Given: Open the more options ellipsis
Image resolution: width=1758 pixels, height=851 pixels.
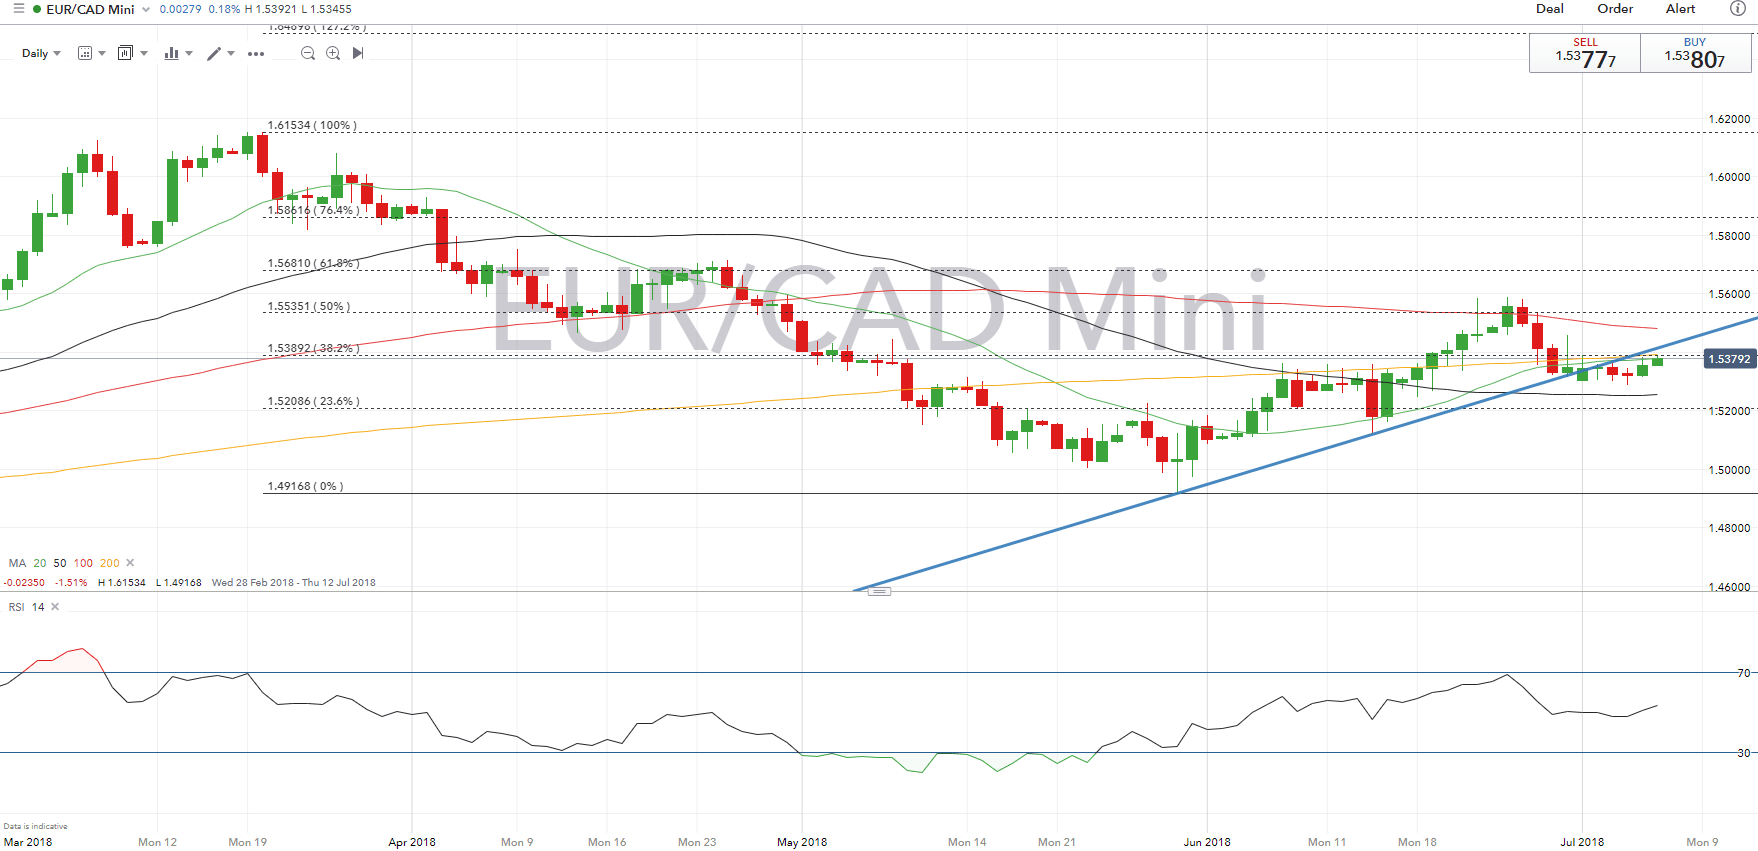Looking at the screenshot, I should pos(256,54).
